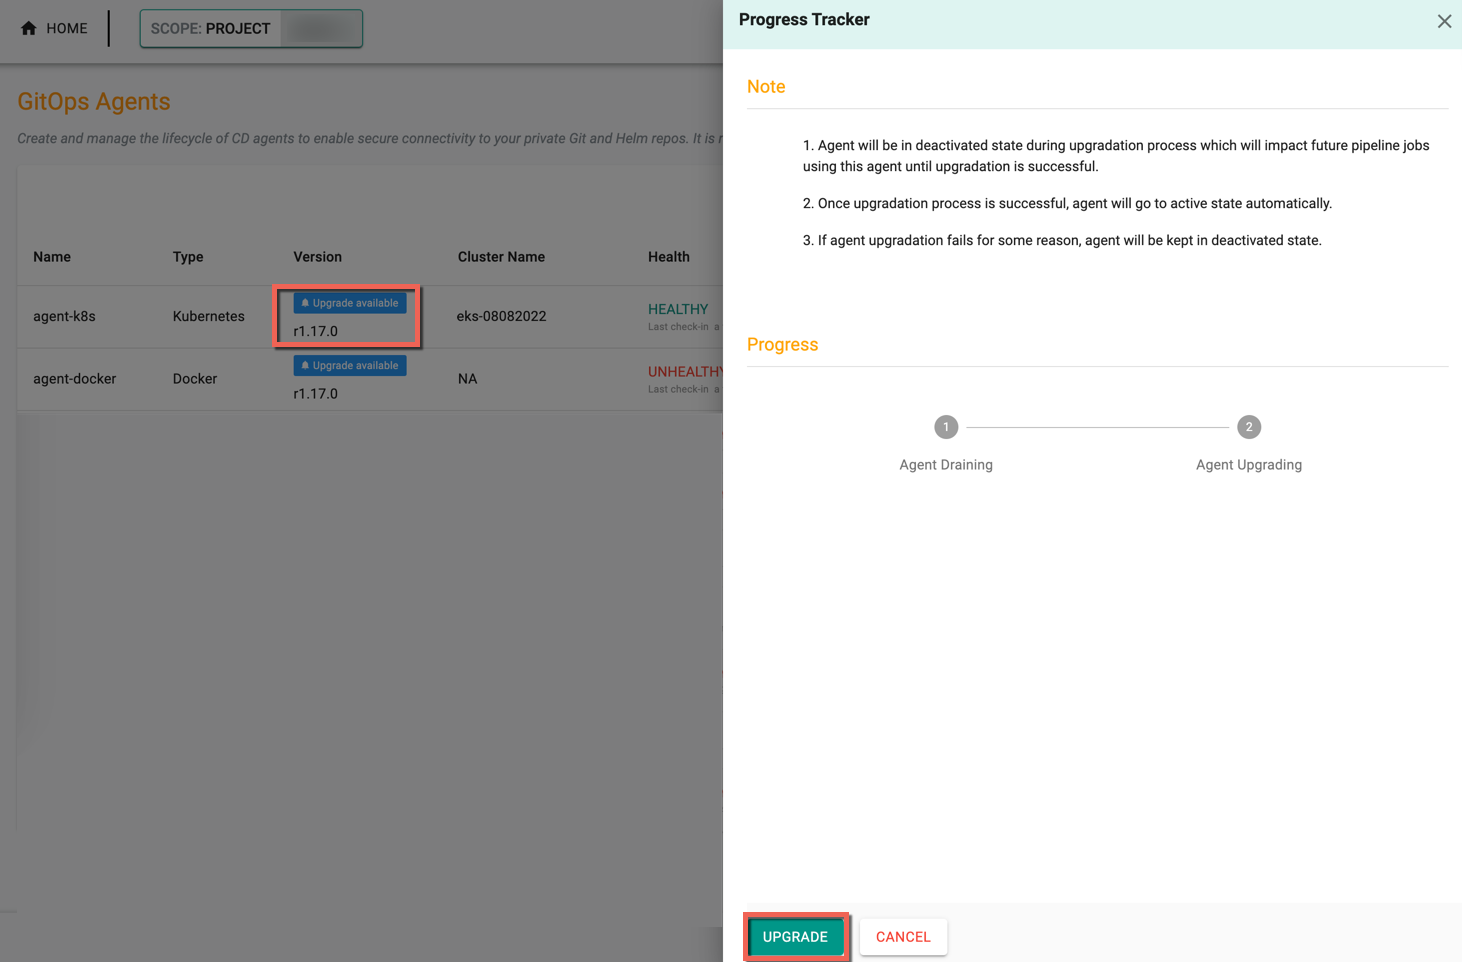Click the UPGRADE button
Image resolution: width=1462 pixels, height=962 pixels.
(x=795, y=937)
